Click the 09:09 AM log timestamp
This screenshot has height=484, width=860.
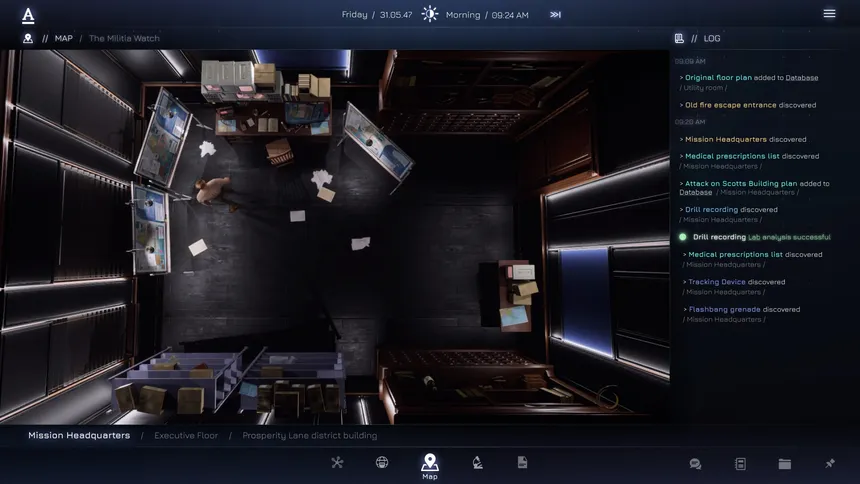tap(690, 61)
